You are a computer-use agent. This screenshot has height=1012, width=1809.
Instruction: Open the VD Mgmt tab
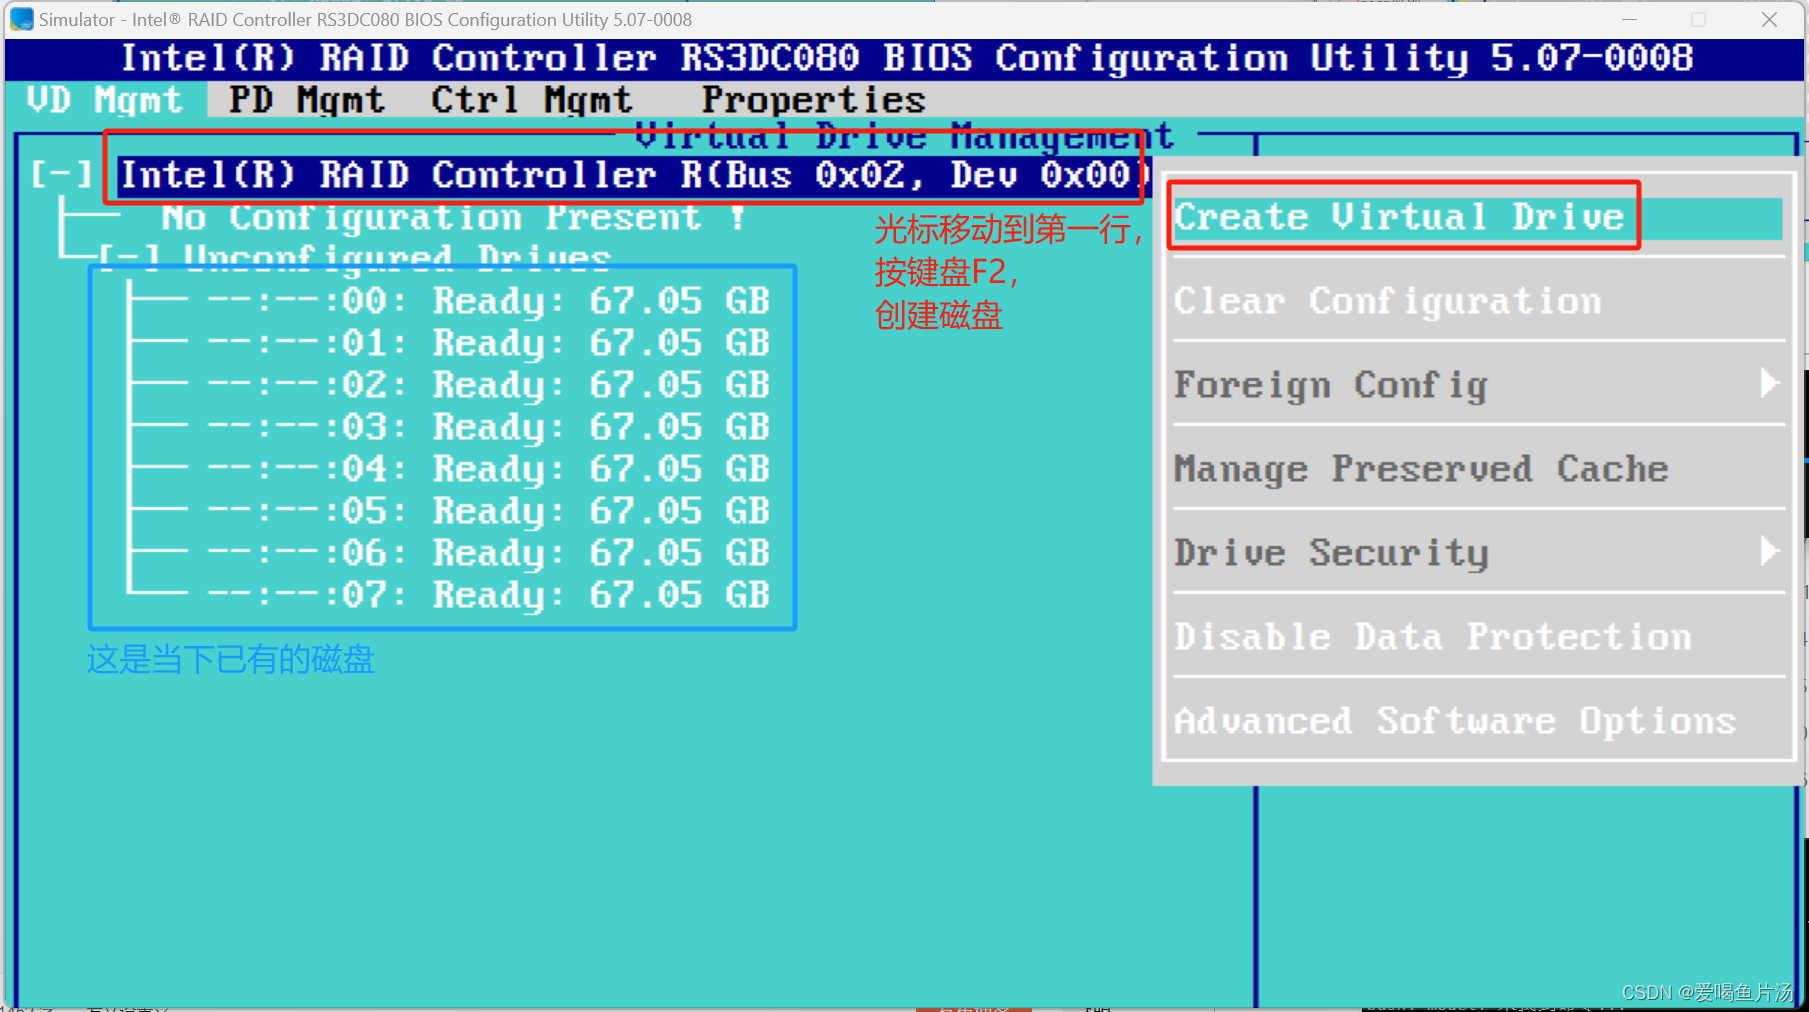[105, 100]
